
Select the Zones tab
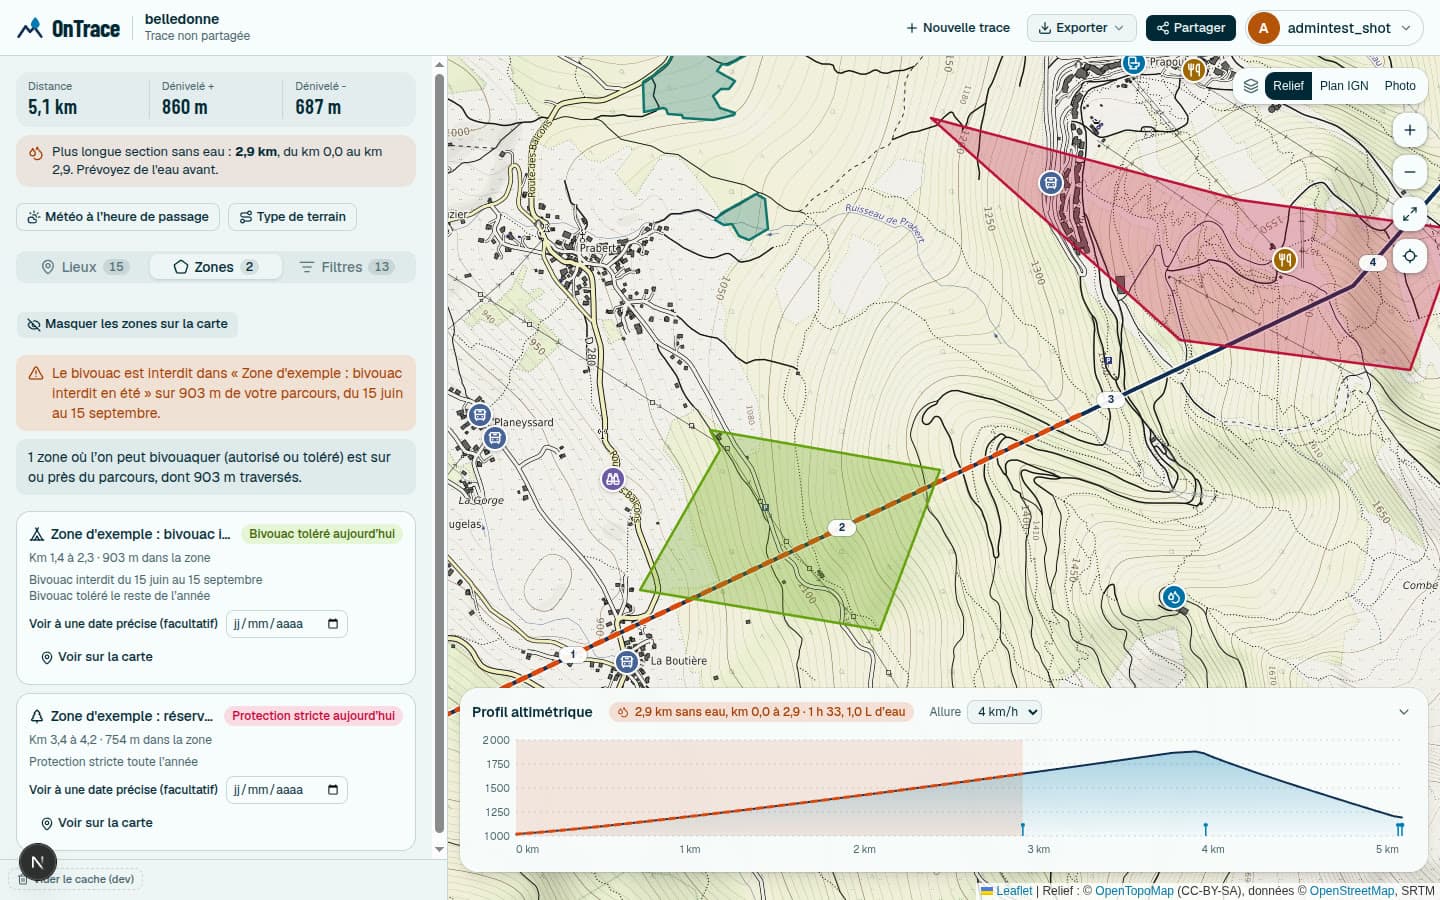click(216, 267)
